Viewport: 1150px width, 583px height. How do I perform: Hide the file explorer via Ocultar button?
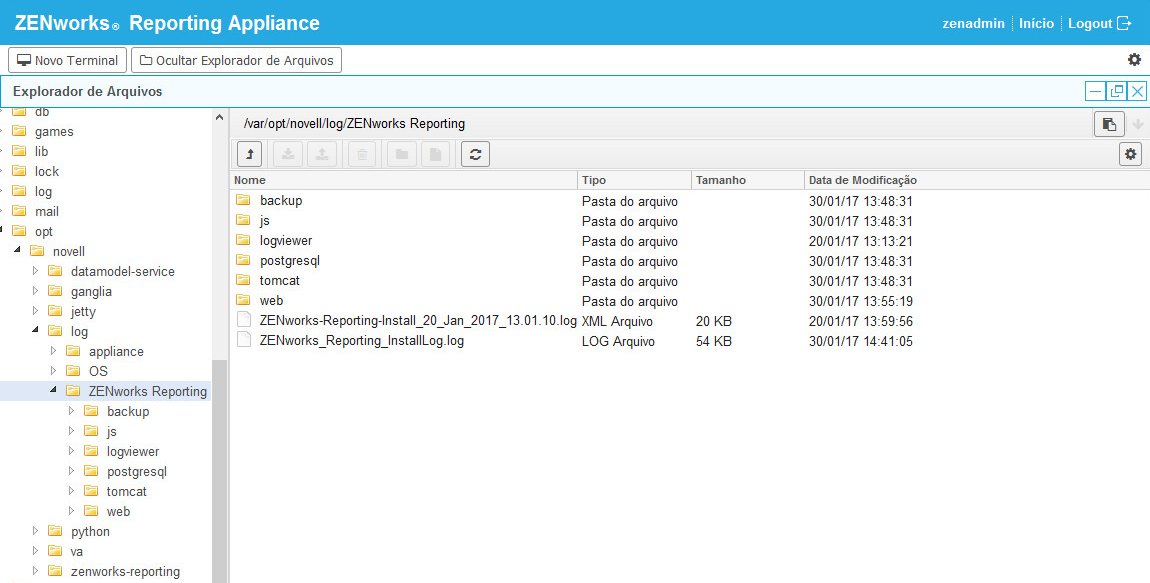(236, 60)
